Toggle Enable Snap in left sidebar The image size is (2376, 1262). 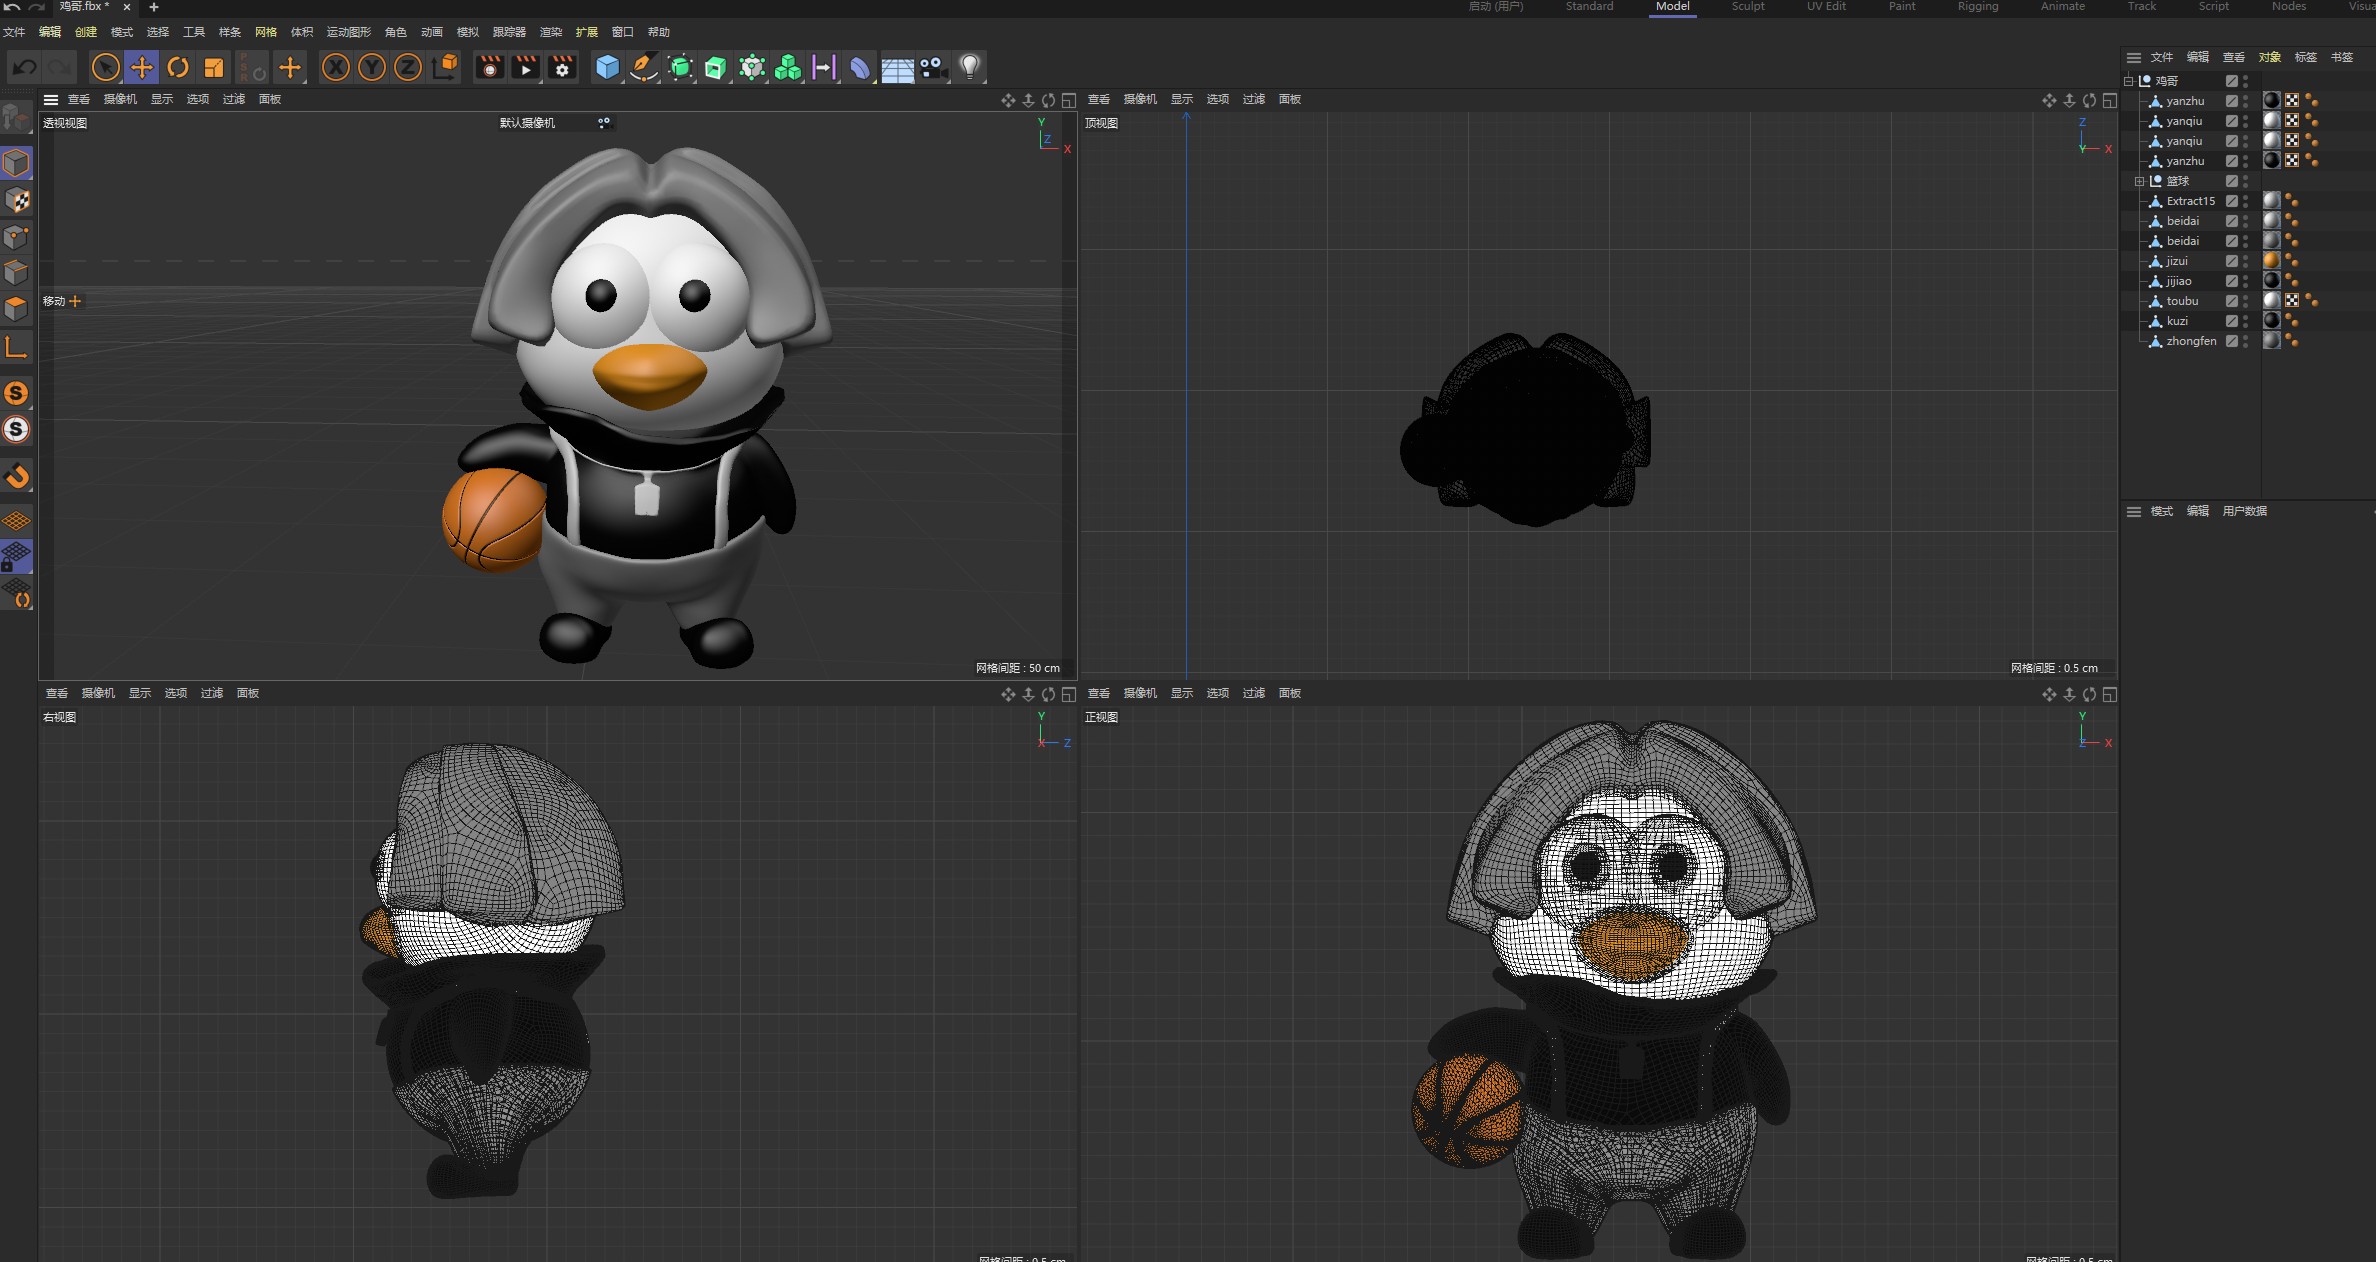[x=17, y=476]
